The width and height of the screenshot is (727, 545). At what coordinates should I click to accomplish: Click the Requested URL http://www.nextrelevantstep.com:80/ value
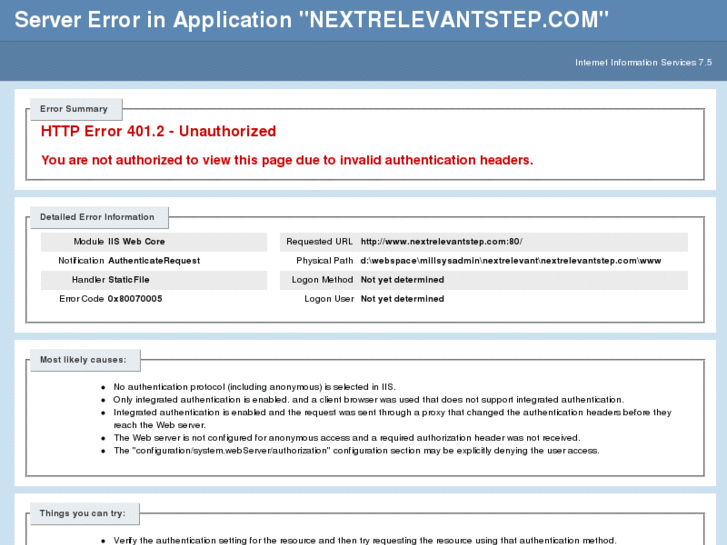(x=441, y=242)
